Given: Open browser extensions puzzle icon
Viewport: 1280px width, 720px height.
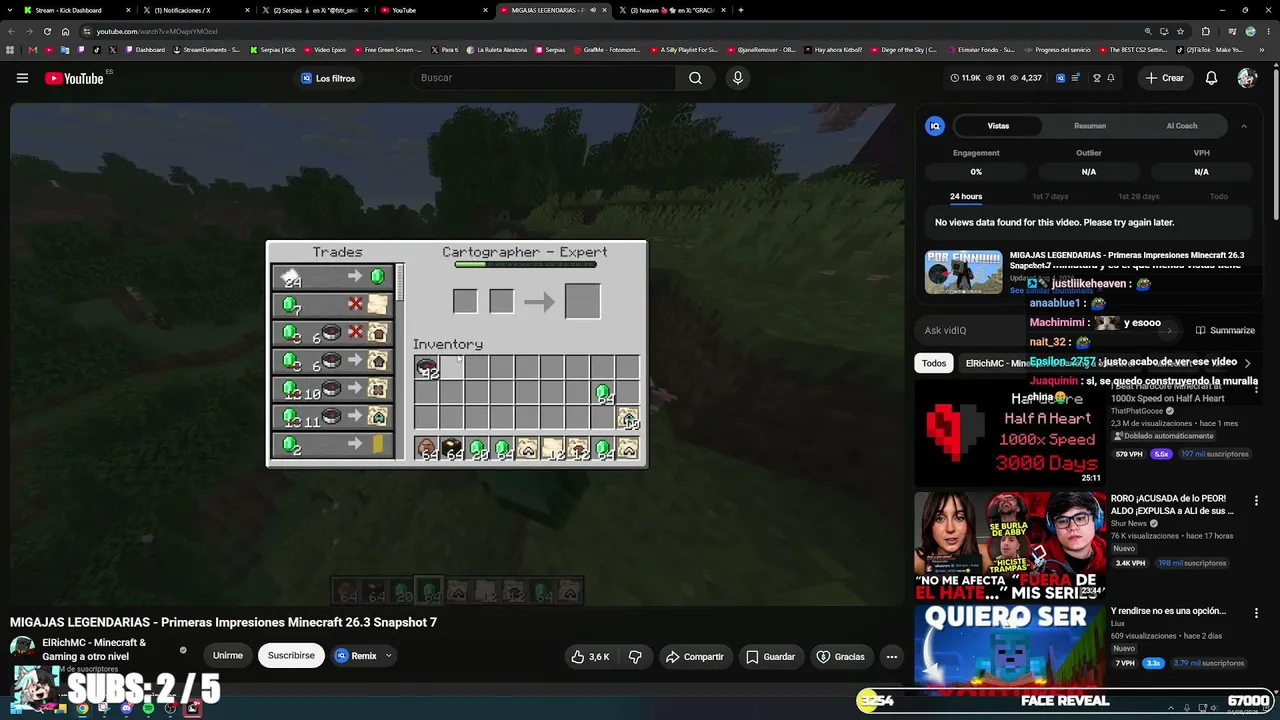Looking at the screenshot, I should tap(1205, 31).
